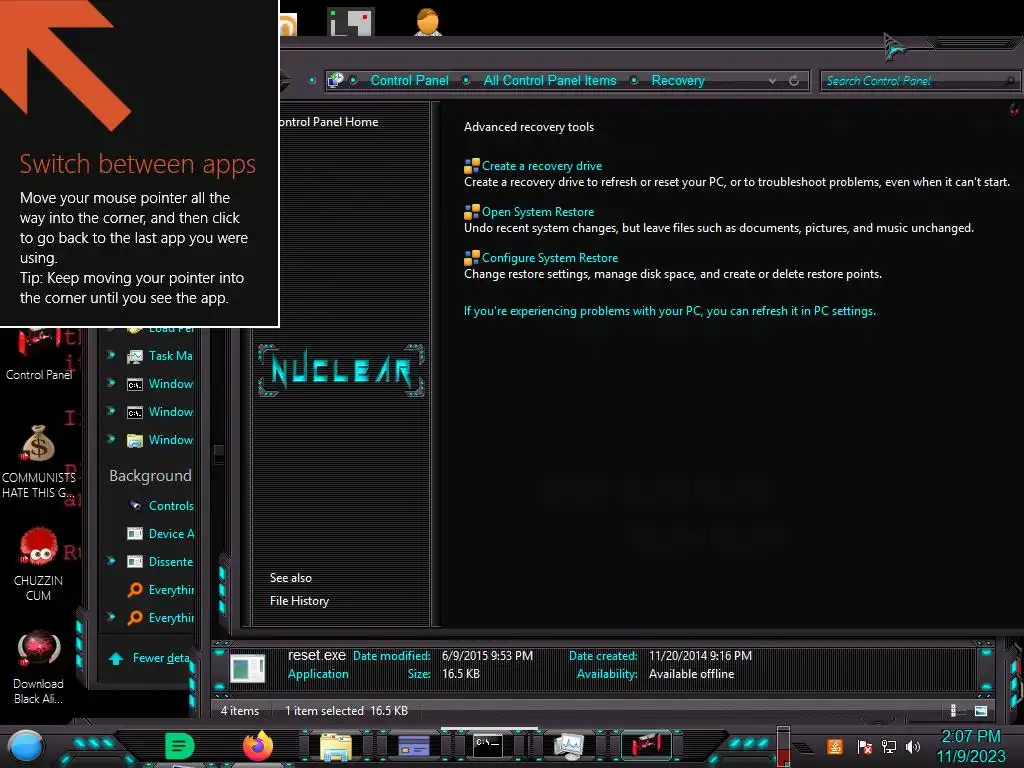The image size is (1024, 768).
Task: Open the Action Center flag tray icon
Action: point(864,746)
